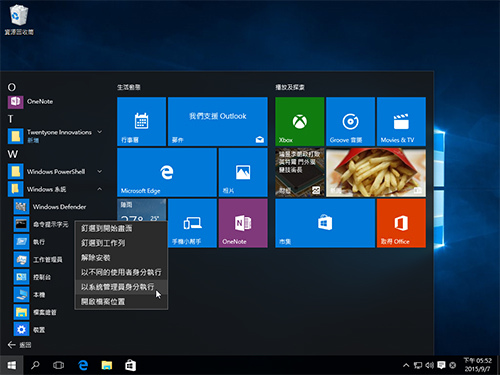Open the Twentyone Innovations folder

click(55, 136)
